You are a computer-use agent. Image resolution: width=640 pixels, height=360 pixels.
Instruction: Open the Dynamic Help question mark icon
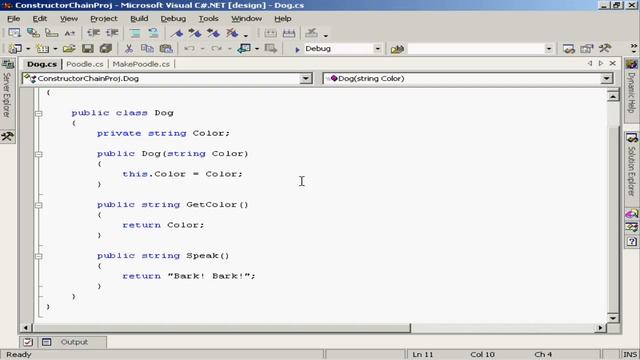click(x=631, y=242)
